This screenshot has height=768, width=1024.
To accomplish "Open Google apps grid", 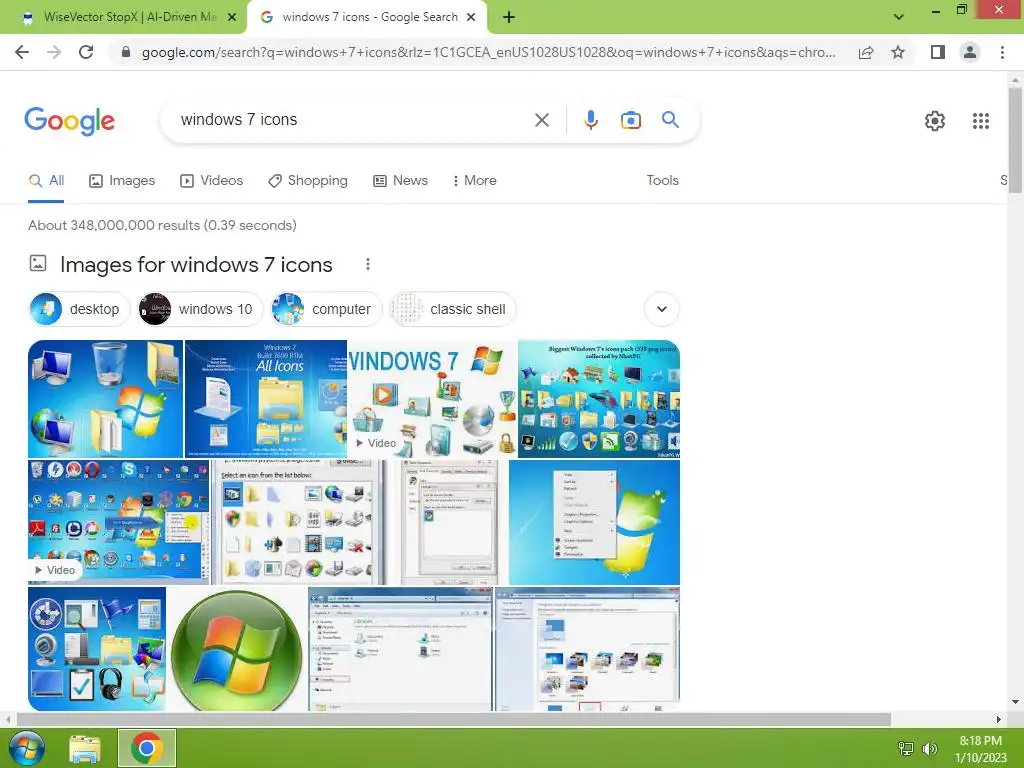I will point(980,121).
